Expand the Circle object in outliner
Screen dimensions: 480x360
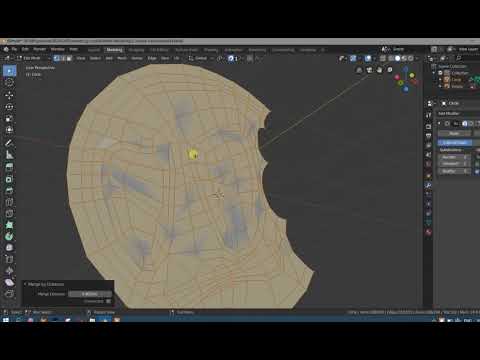(440, 80)
